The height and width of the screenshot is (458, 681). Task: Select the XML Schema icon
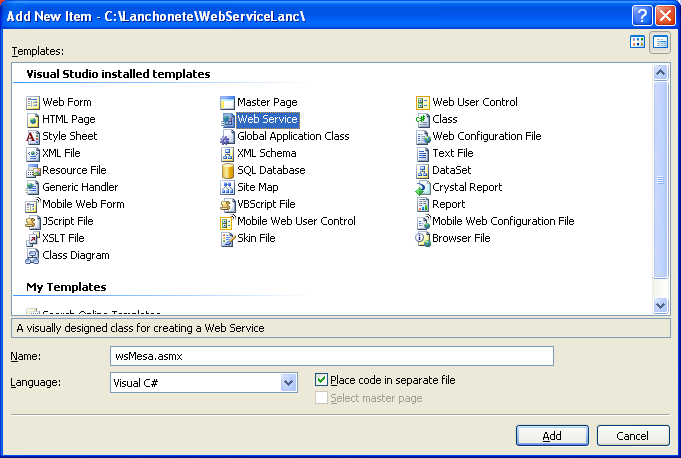pyautogui.click(x=227, y=154)
